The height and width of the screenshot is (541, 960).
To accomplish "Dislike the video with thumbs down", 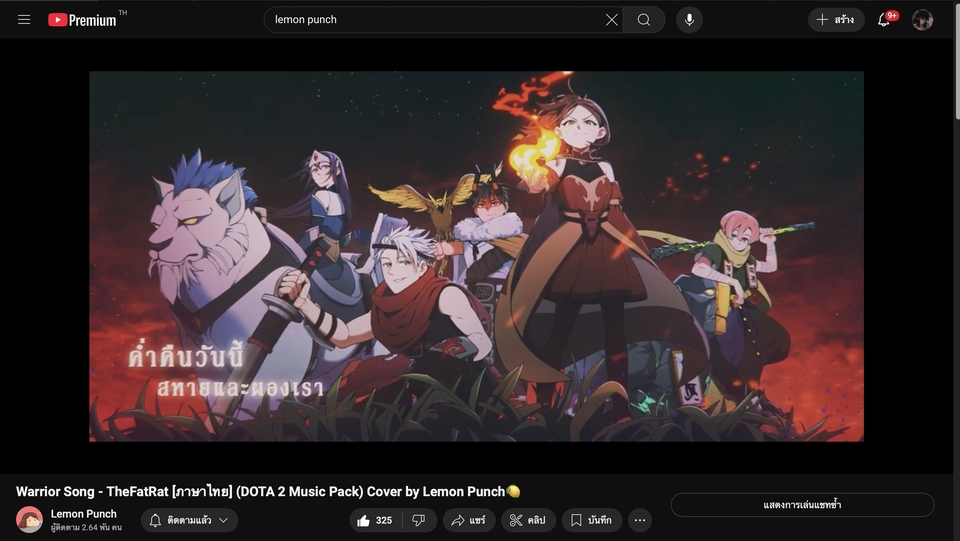I will (419, 520).
